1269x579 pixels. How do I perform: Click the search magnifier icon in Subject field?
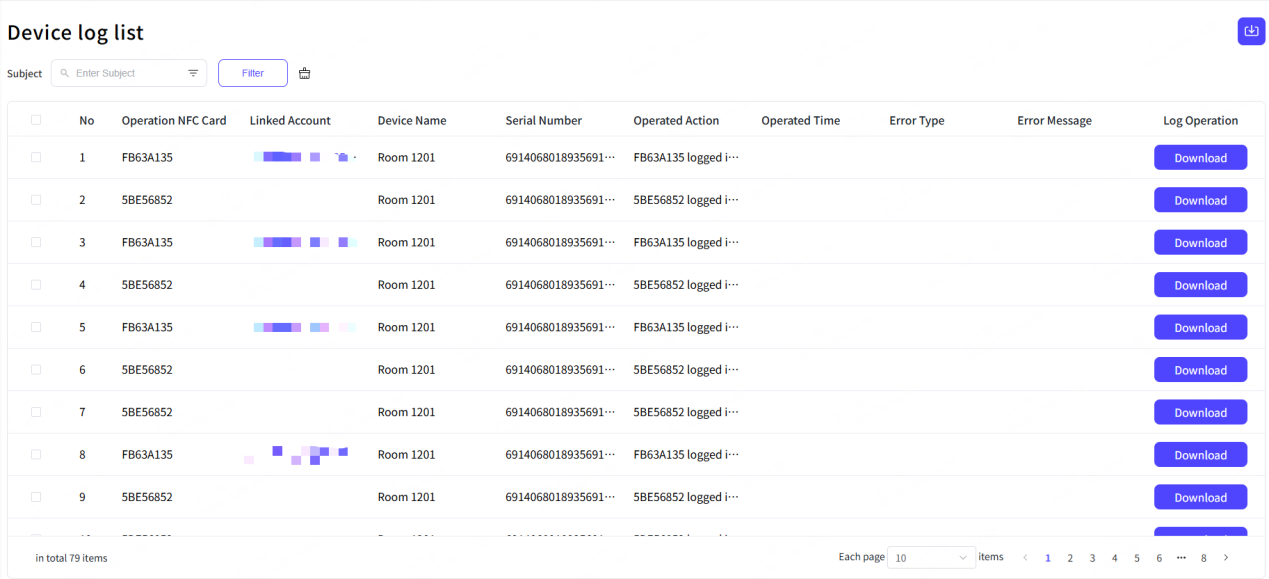pyautogui.click(x=65, y=73)
